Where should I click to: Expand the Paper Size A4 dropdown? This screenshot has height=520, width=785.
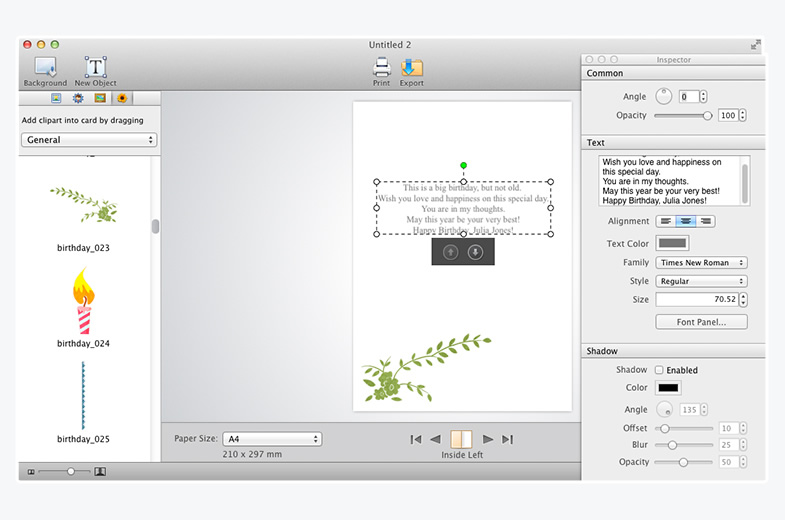pyautogui.click(x=272, y=439)
